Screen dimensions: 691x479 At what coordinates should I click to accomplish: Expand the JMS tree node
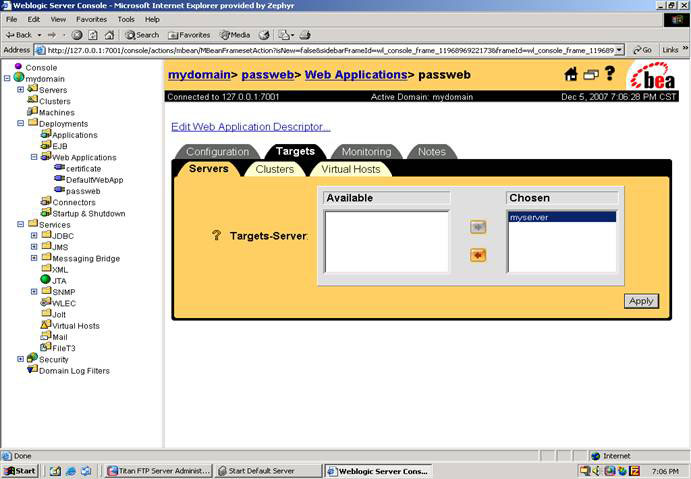tap(34, 247)
